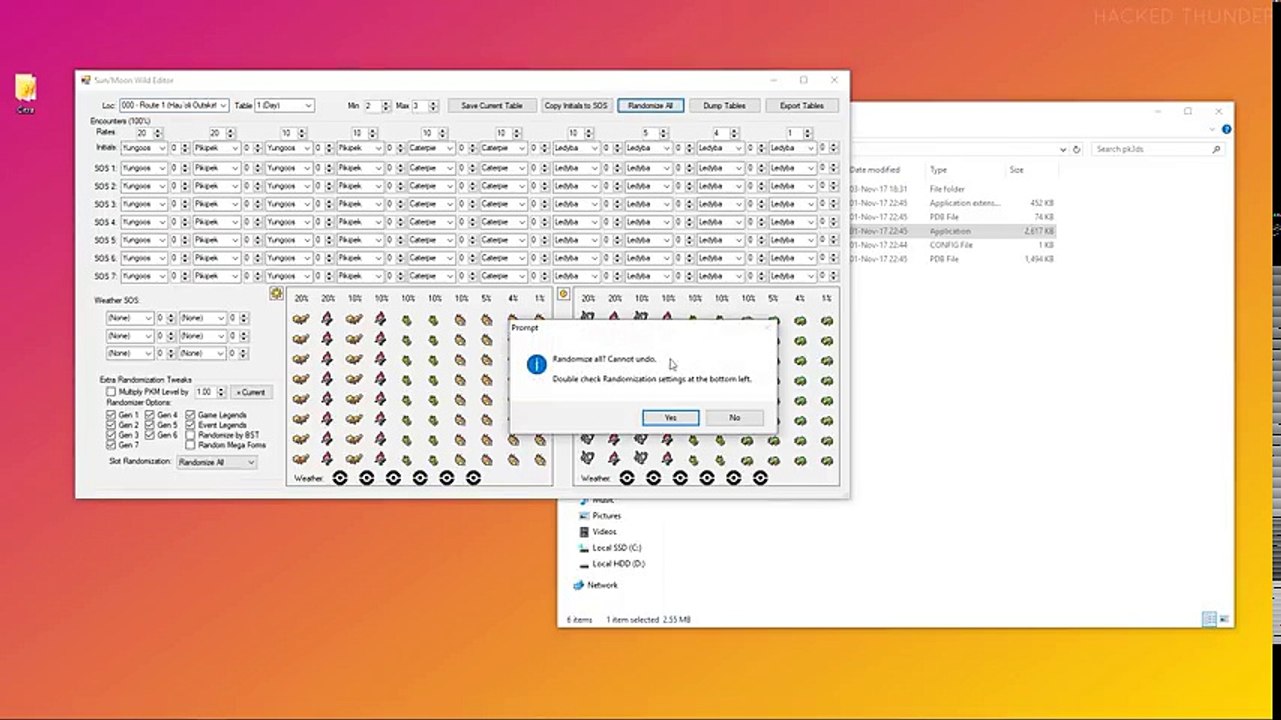Open File Explorer help via the blue question mark
The width and height of the screenshot is (1281, 720).
(1226, 130)
